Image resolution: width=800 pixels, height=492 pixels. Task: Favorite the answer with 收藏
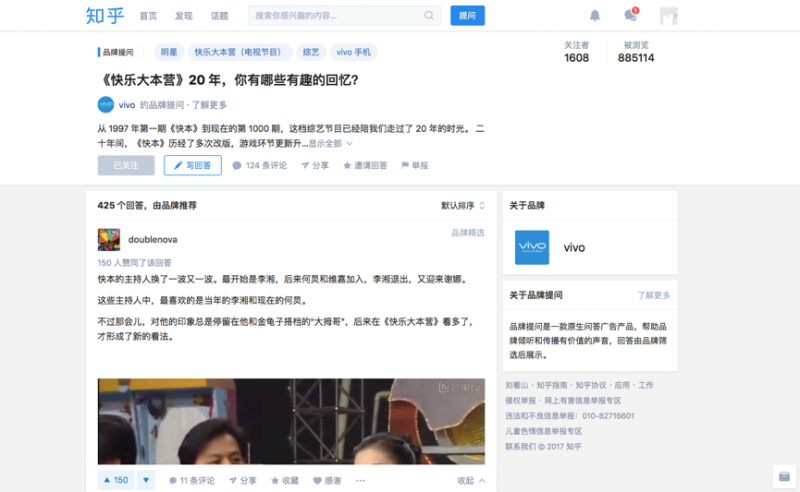point(285,481)
